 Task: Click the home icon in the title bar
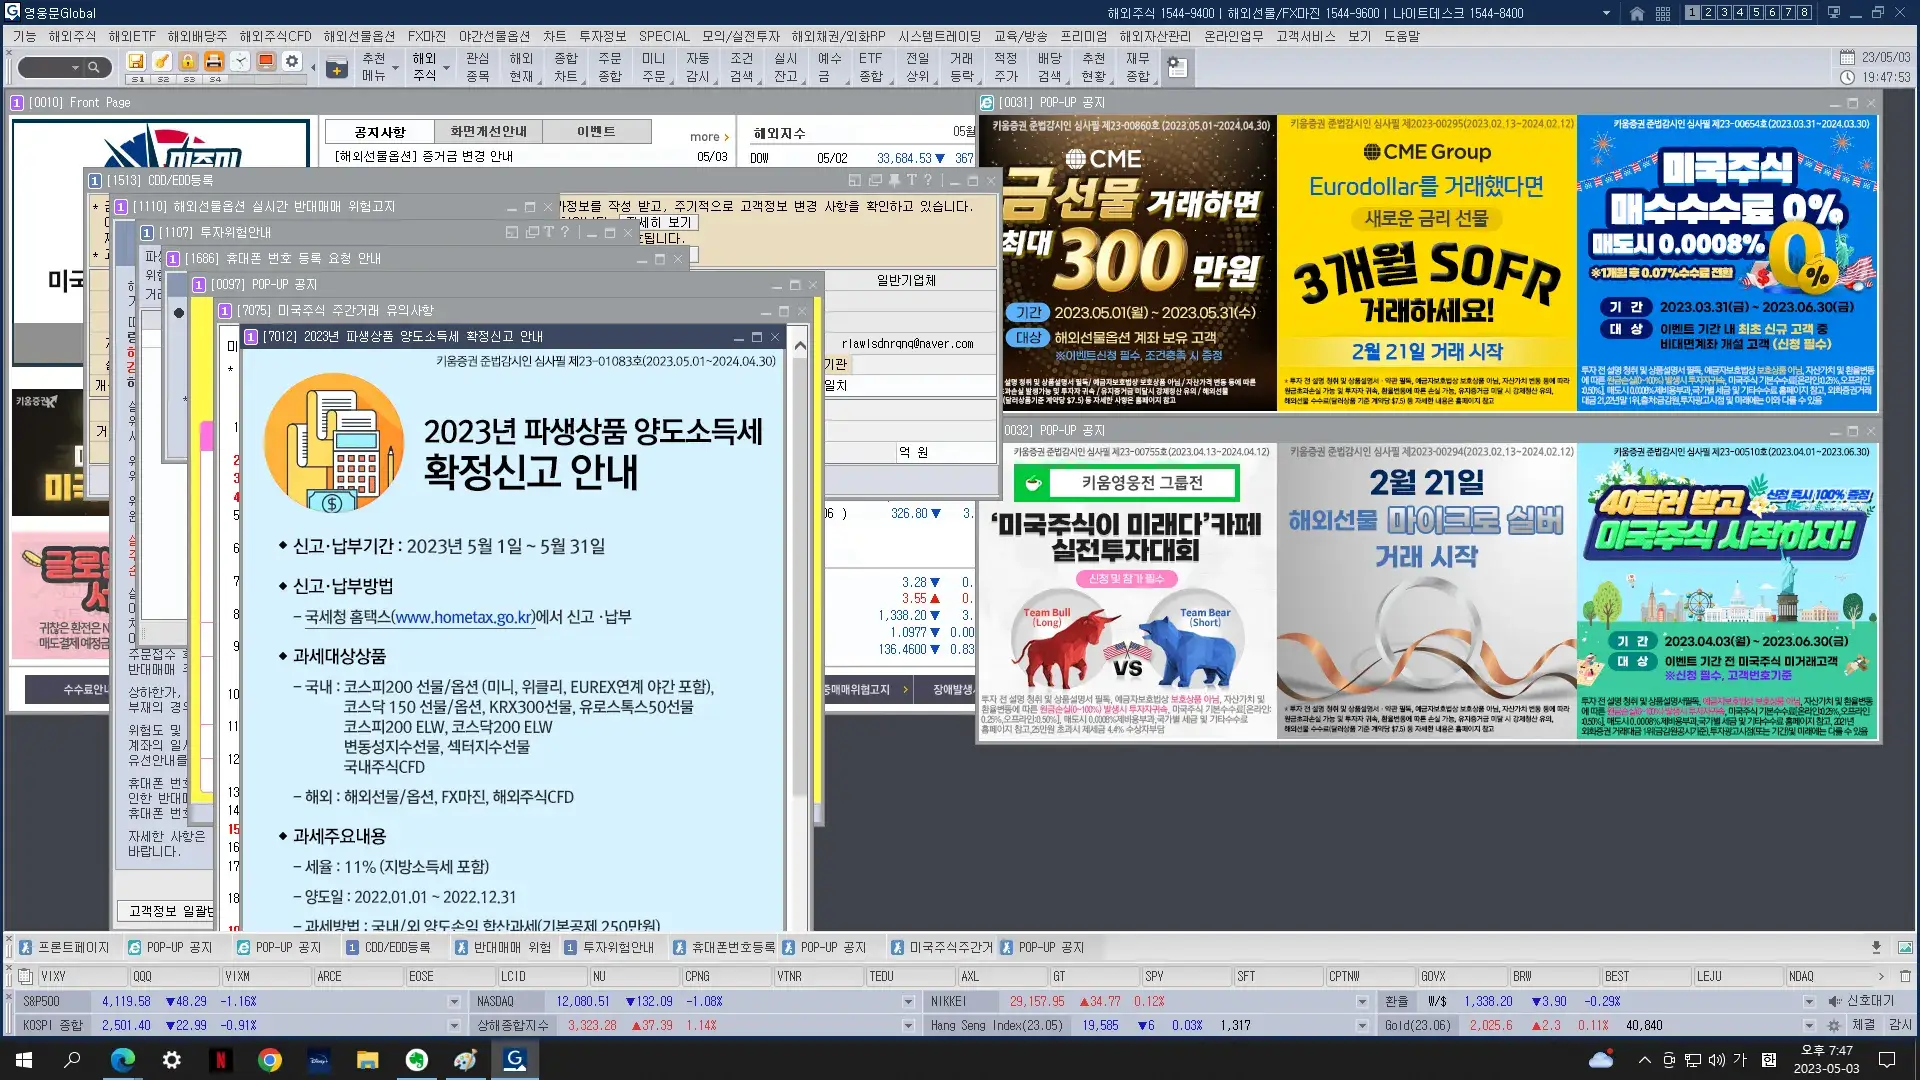1637,13
